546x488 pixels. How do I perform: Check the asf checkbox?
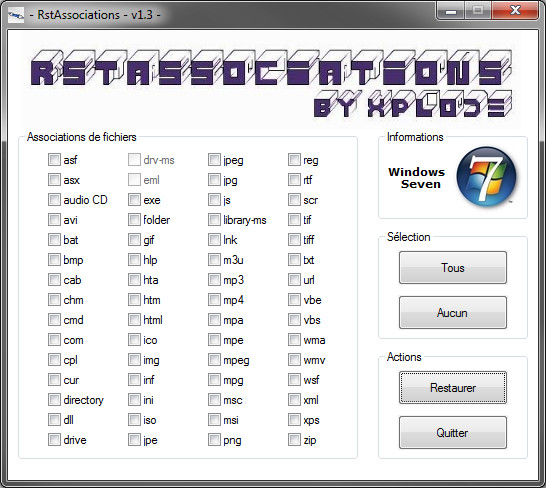click(54, 160)
